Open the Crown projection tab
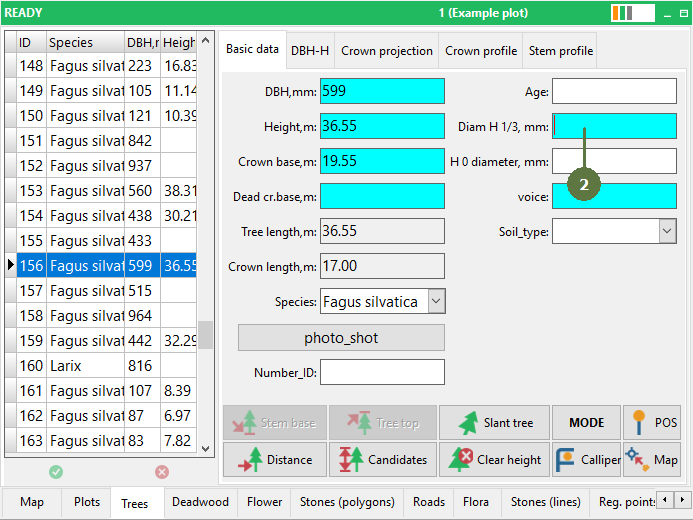This screenshot has height=520, width=693. (x=387, y=51)
